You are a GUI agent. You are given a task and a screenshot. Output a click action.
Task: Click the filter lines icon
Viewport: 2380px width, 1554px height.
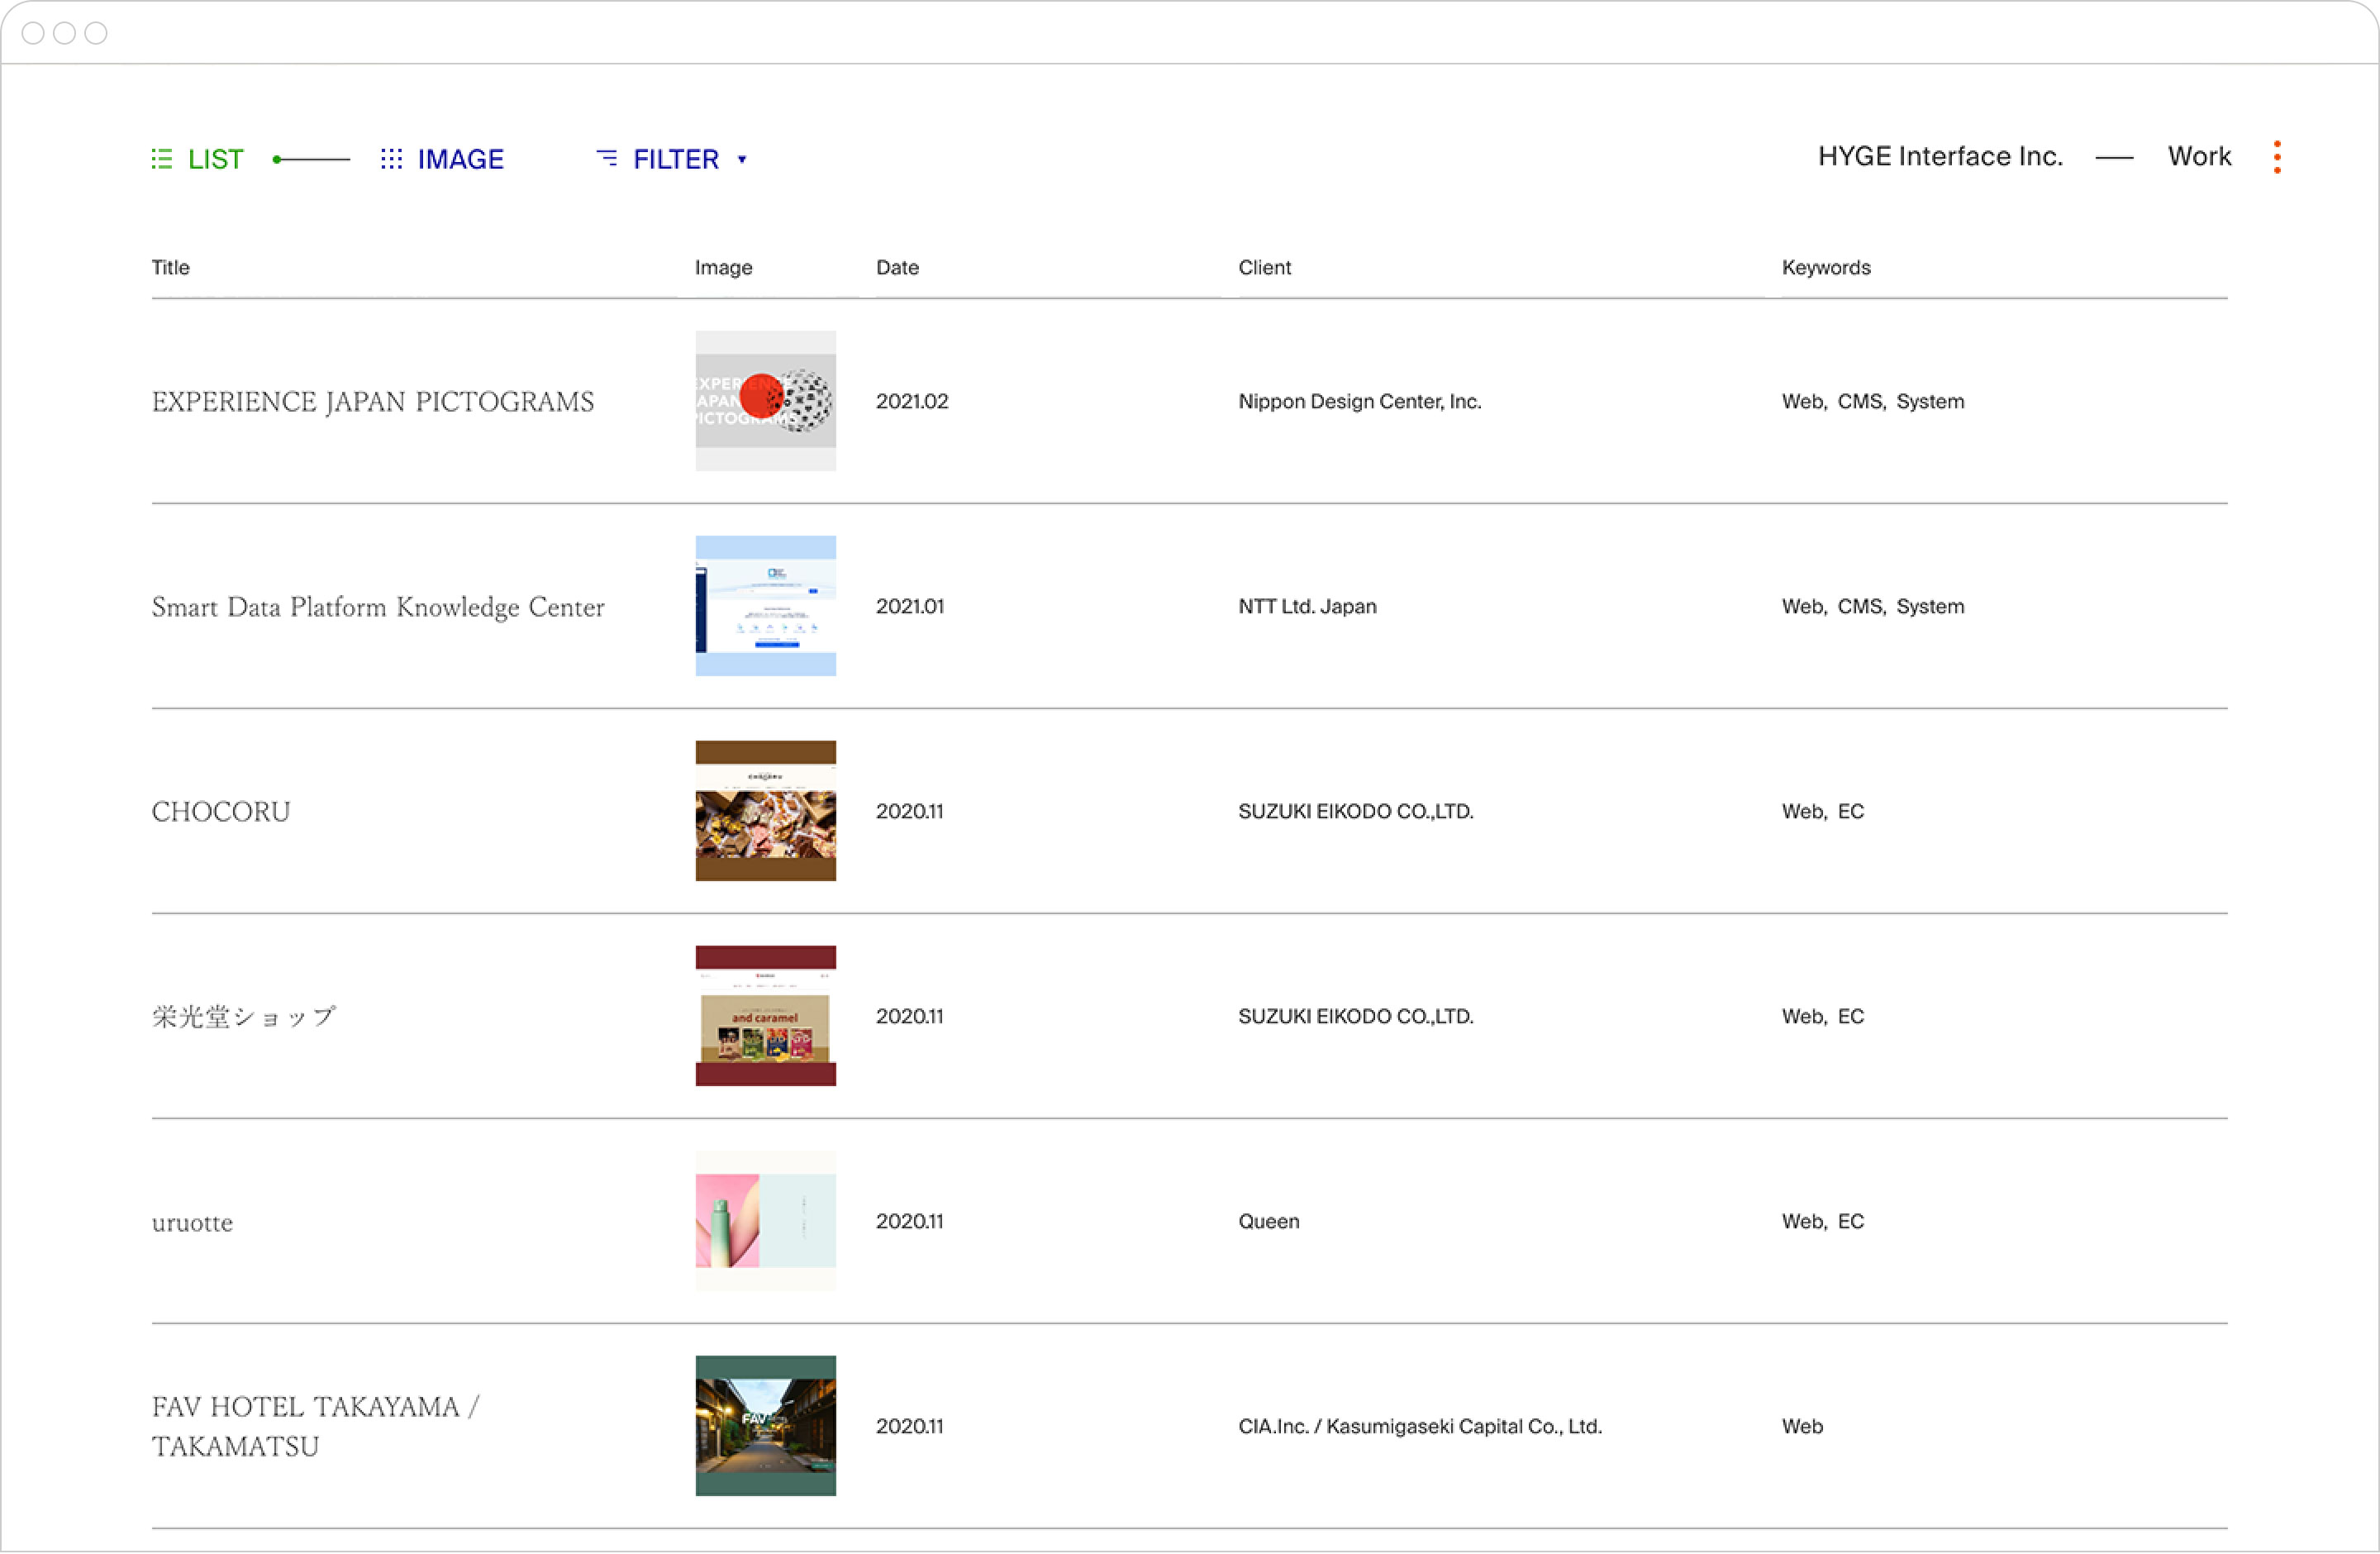606,158
